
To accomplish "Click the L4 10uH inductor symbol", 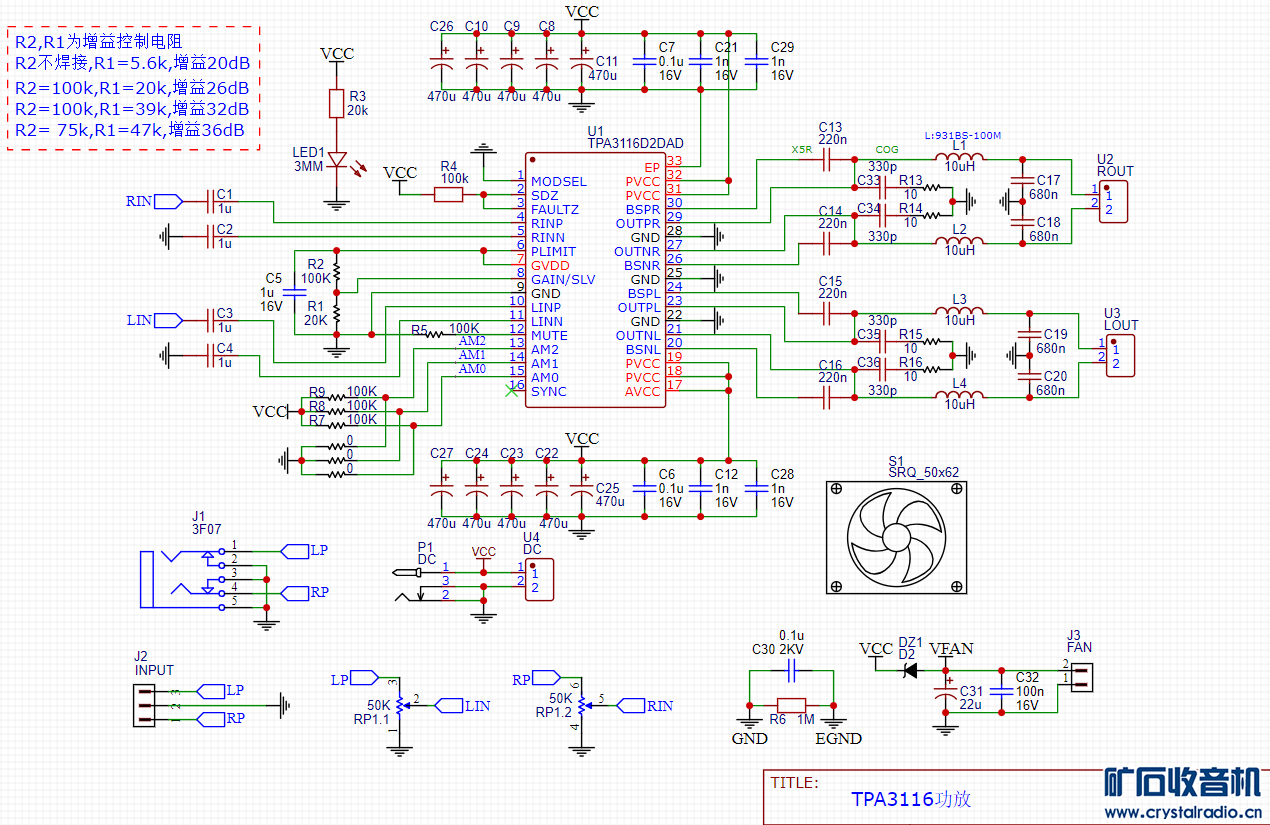I will click(x=960, y=395).
